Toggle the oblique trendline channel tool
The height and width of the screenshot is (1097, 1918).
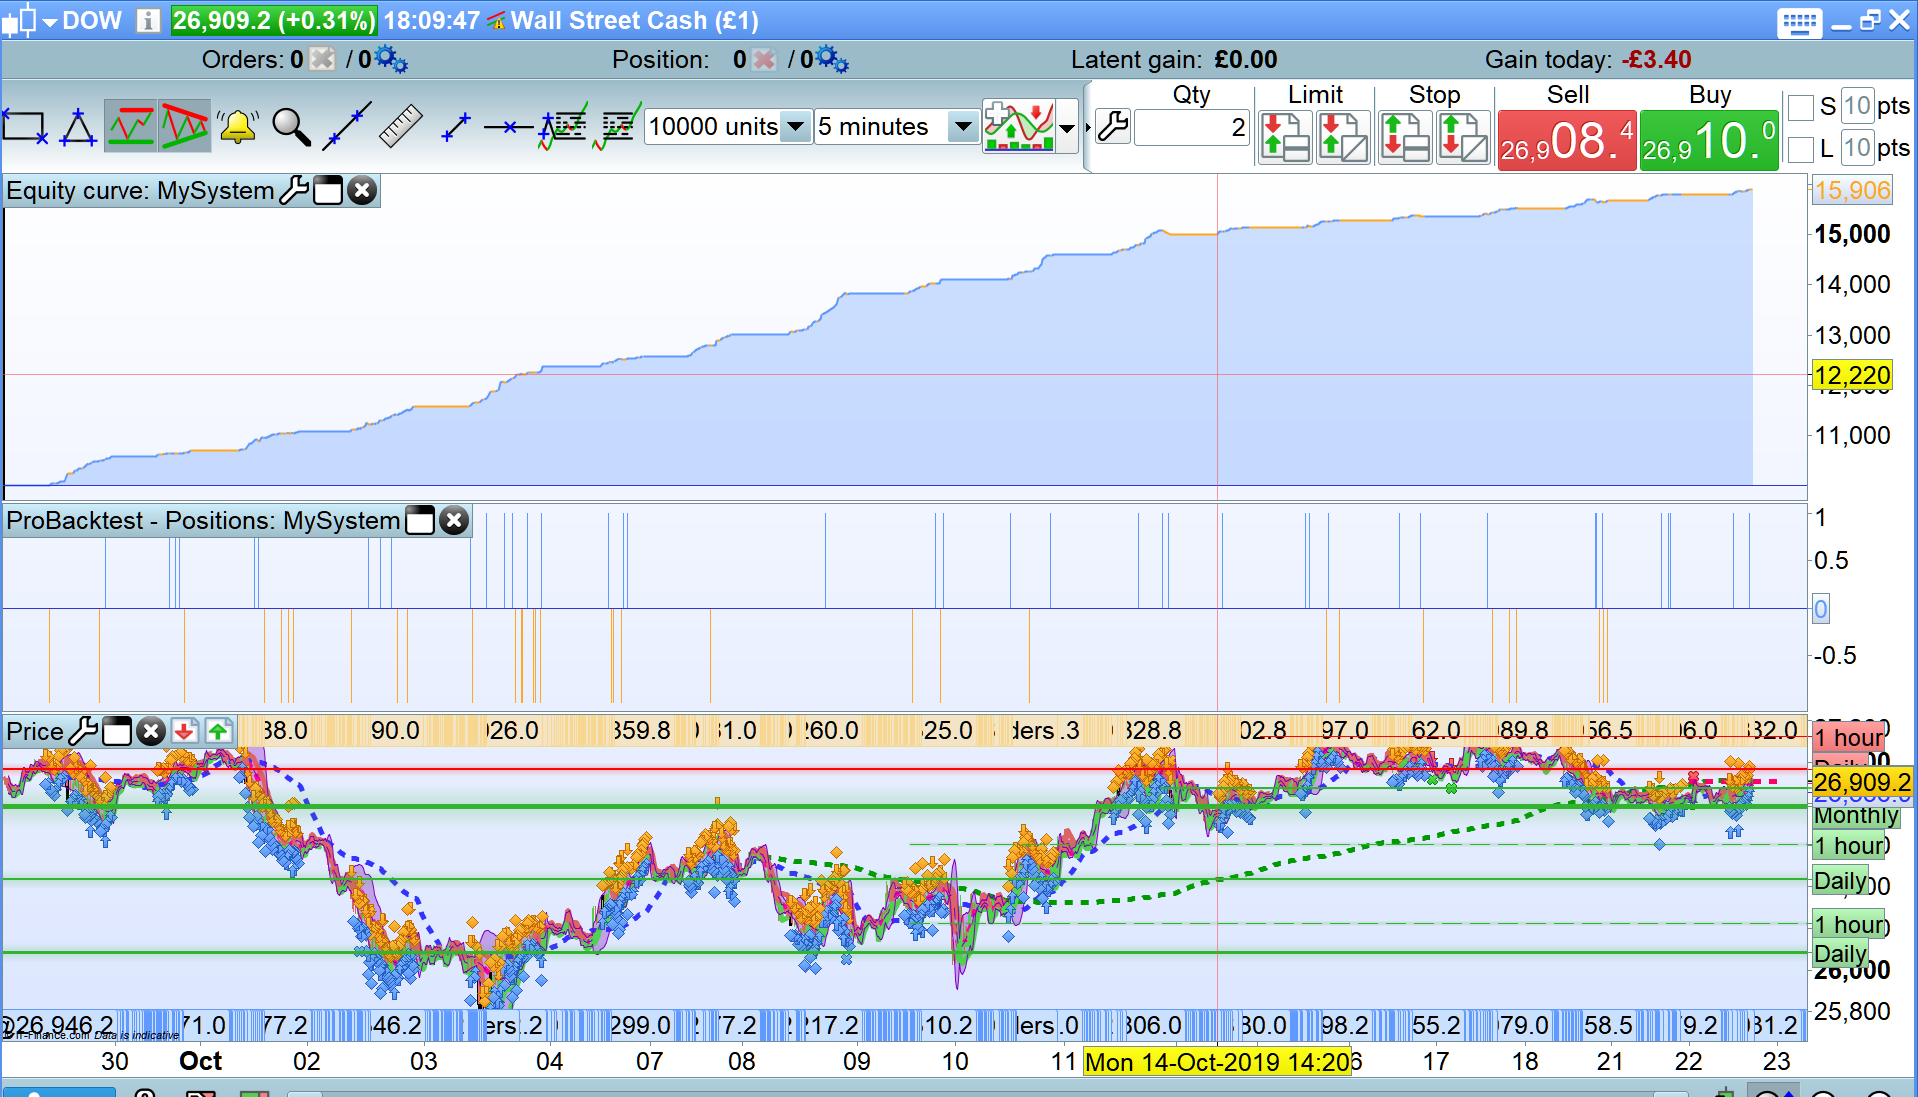click(185, 127)
